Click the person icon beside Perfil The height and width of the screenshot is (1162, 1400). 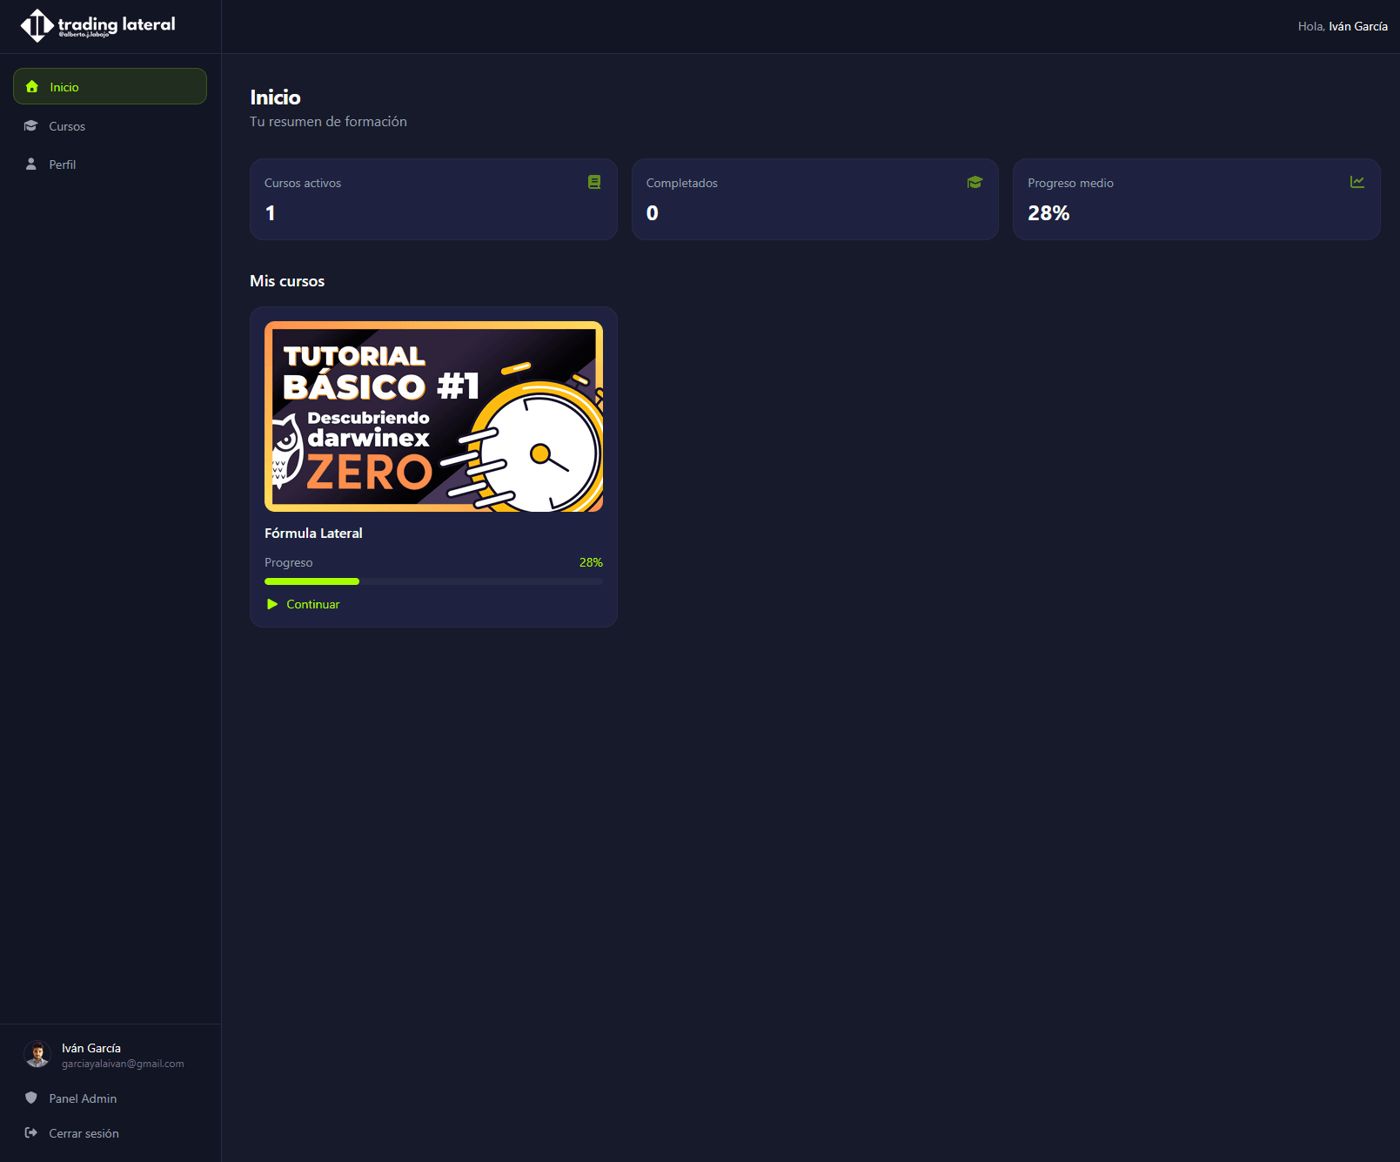pos(31,164)
